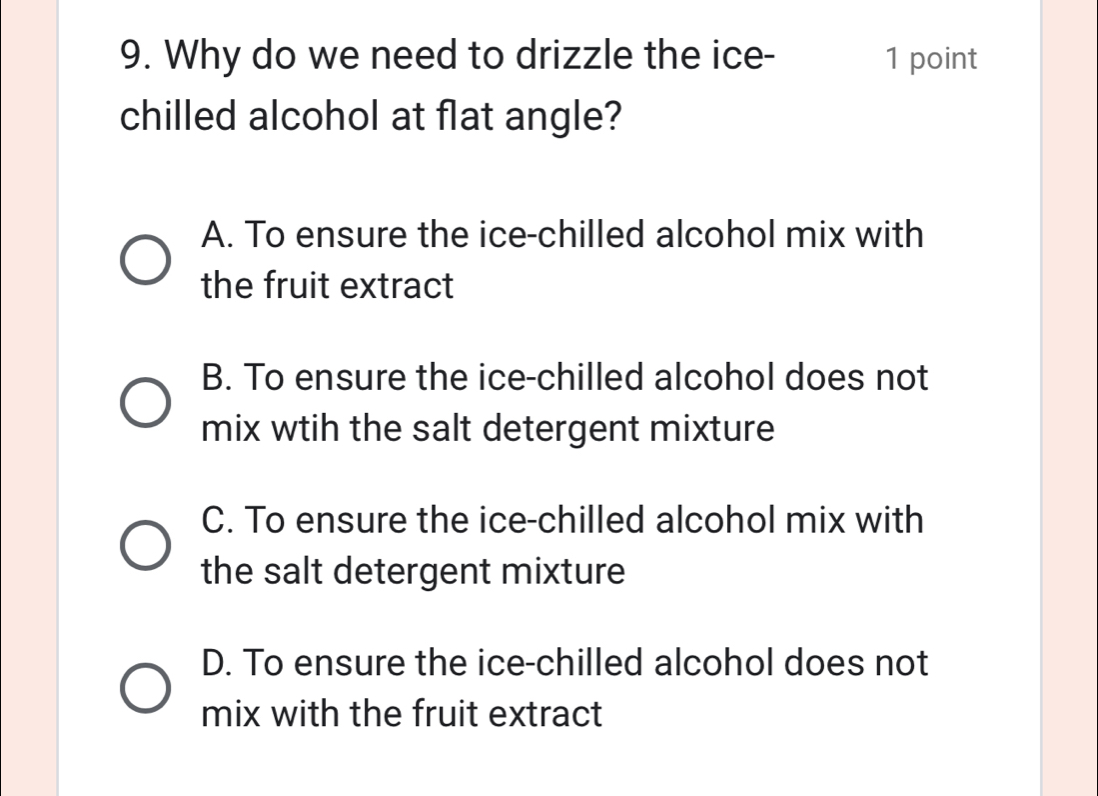Click the pink margin left of the question card
The width and height of the screenshot is (1098, 796).
click(x=29, y=398)
